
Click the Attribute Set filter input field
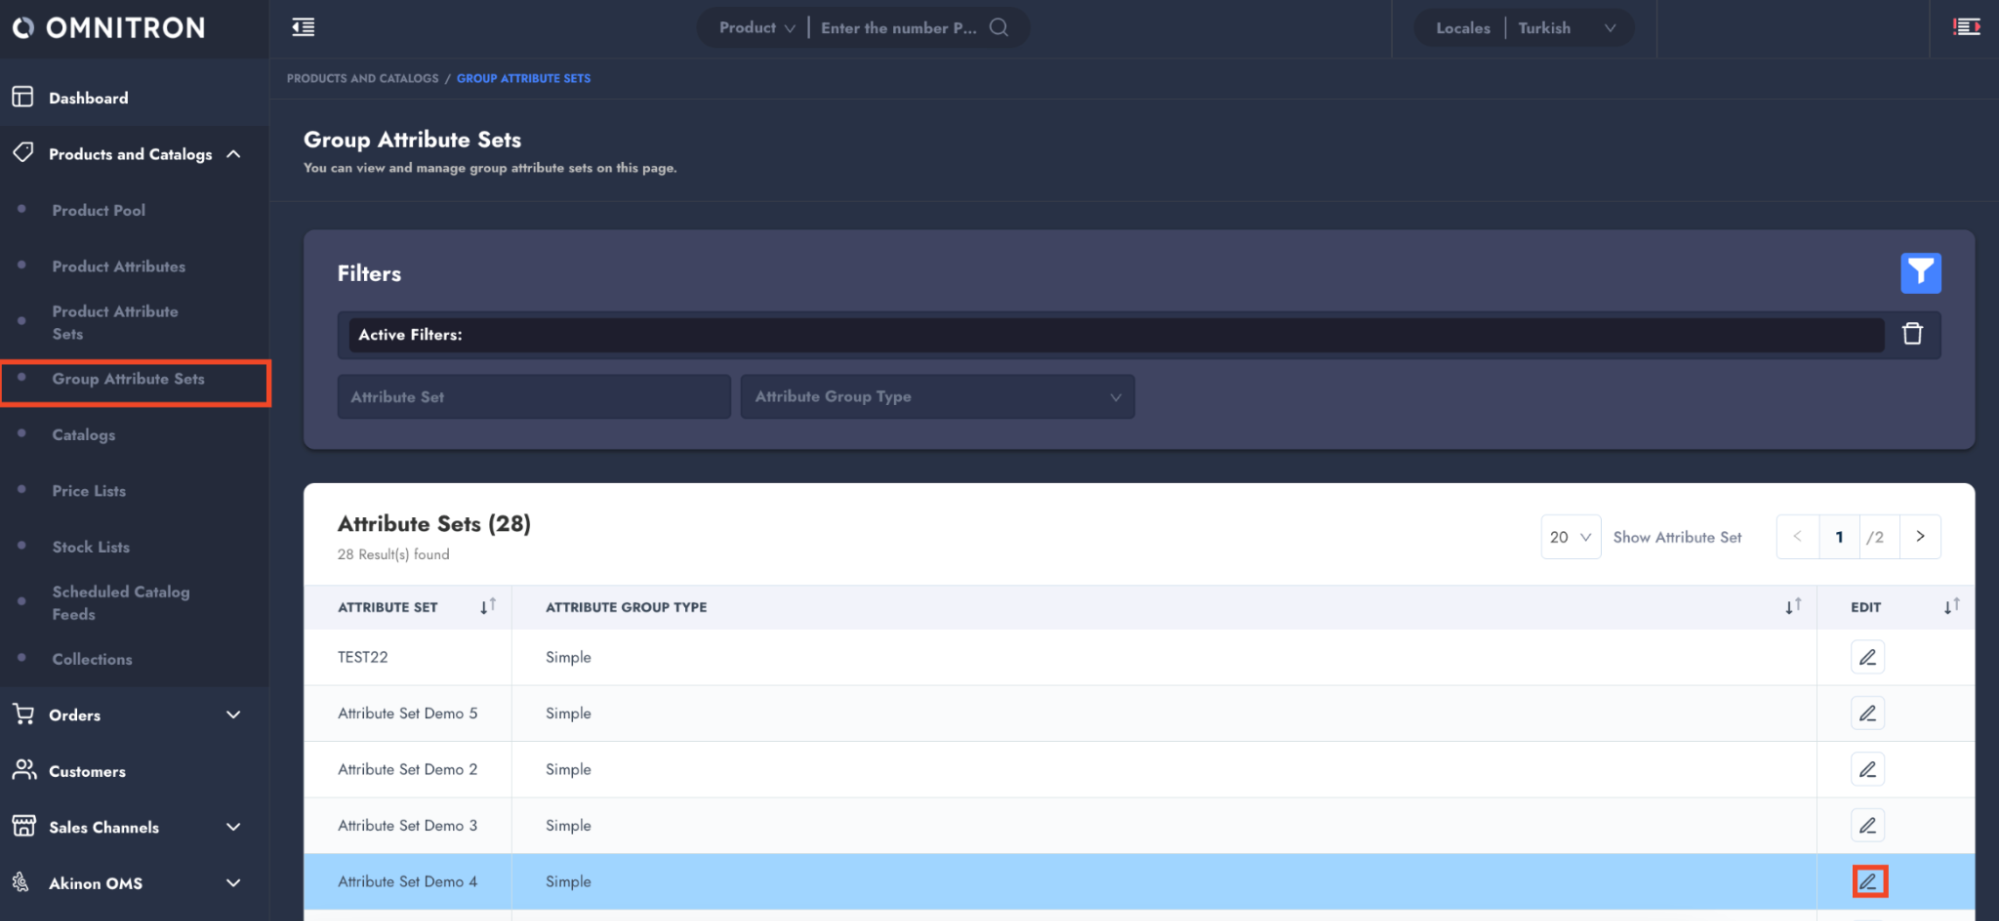[534, 397]
